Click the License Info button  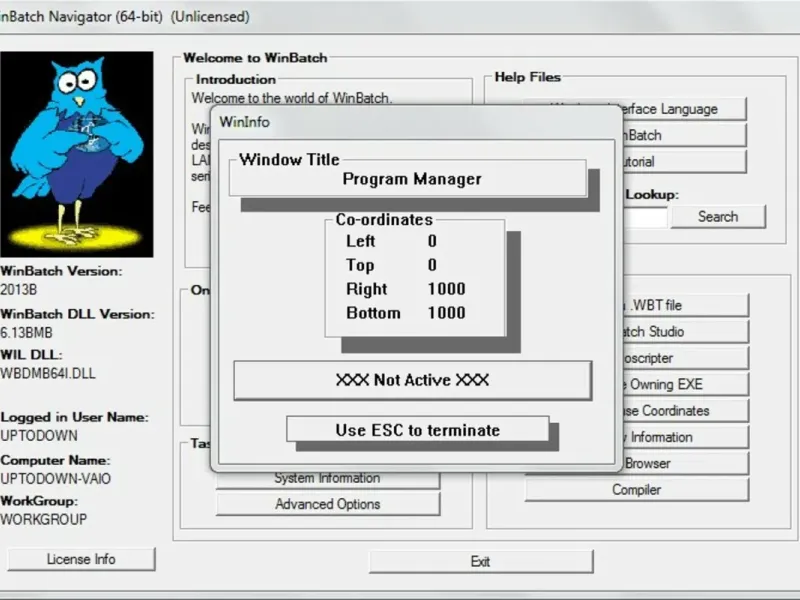pyautogui.click(x=81, y=559)
